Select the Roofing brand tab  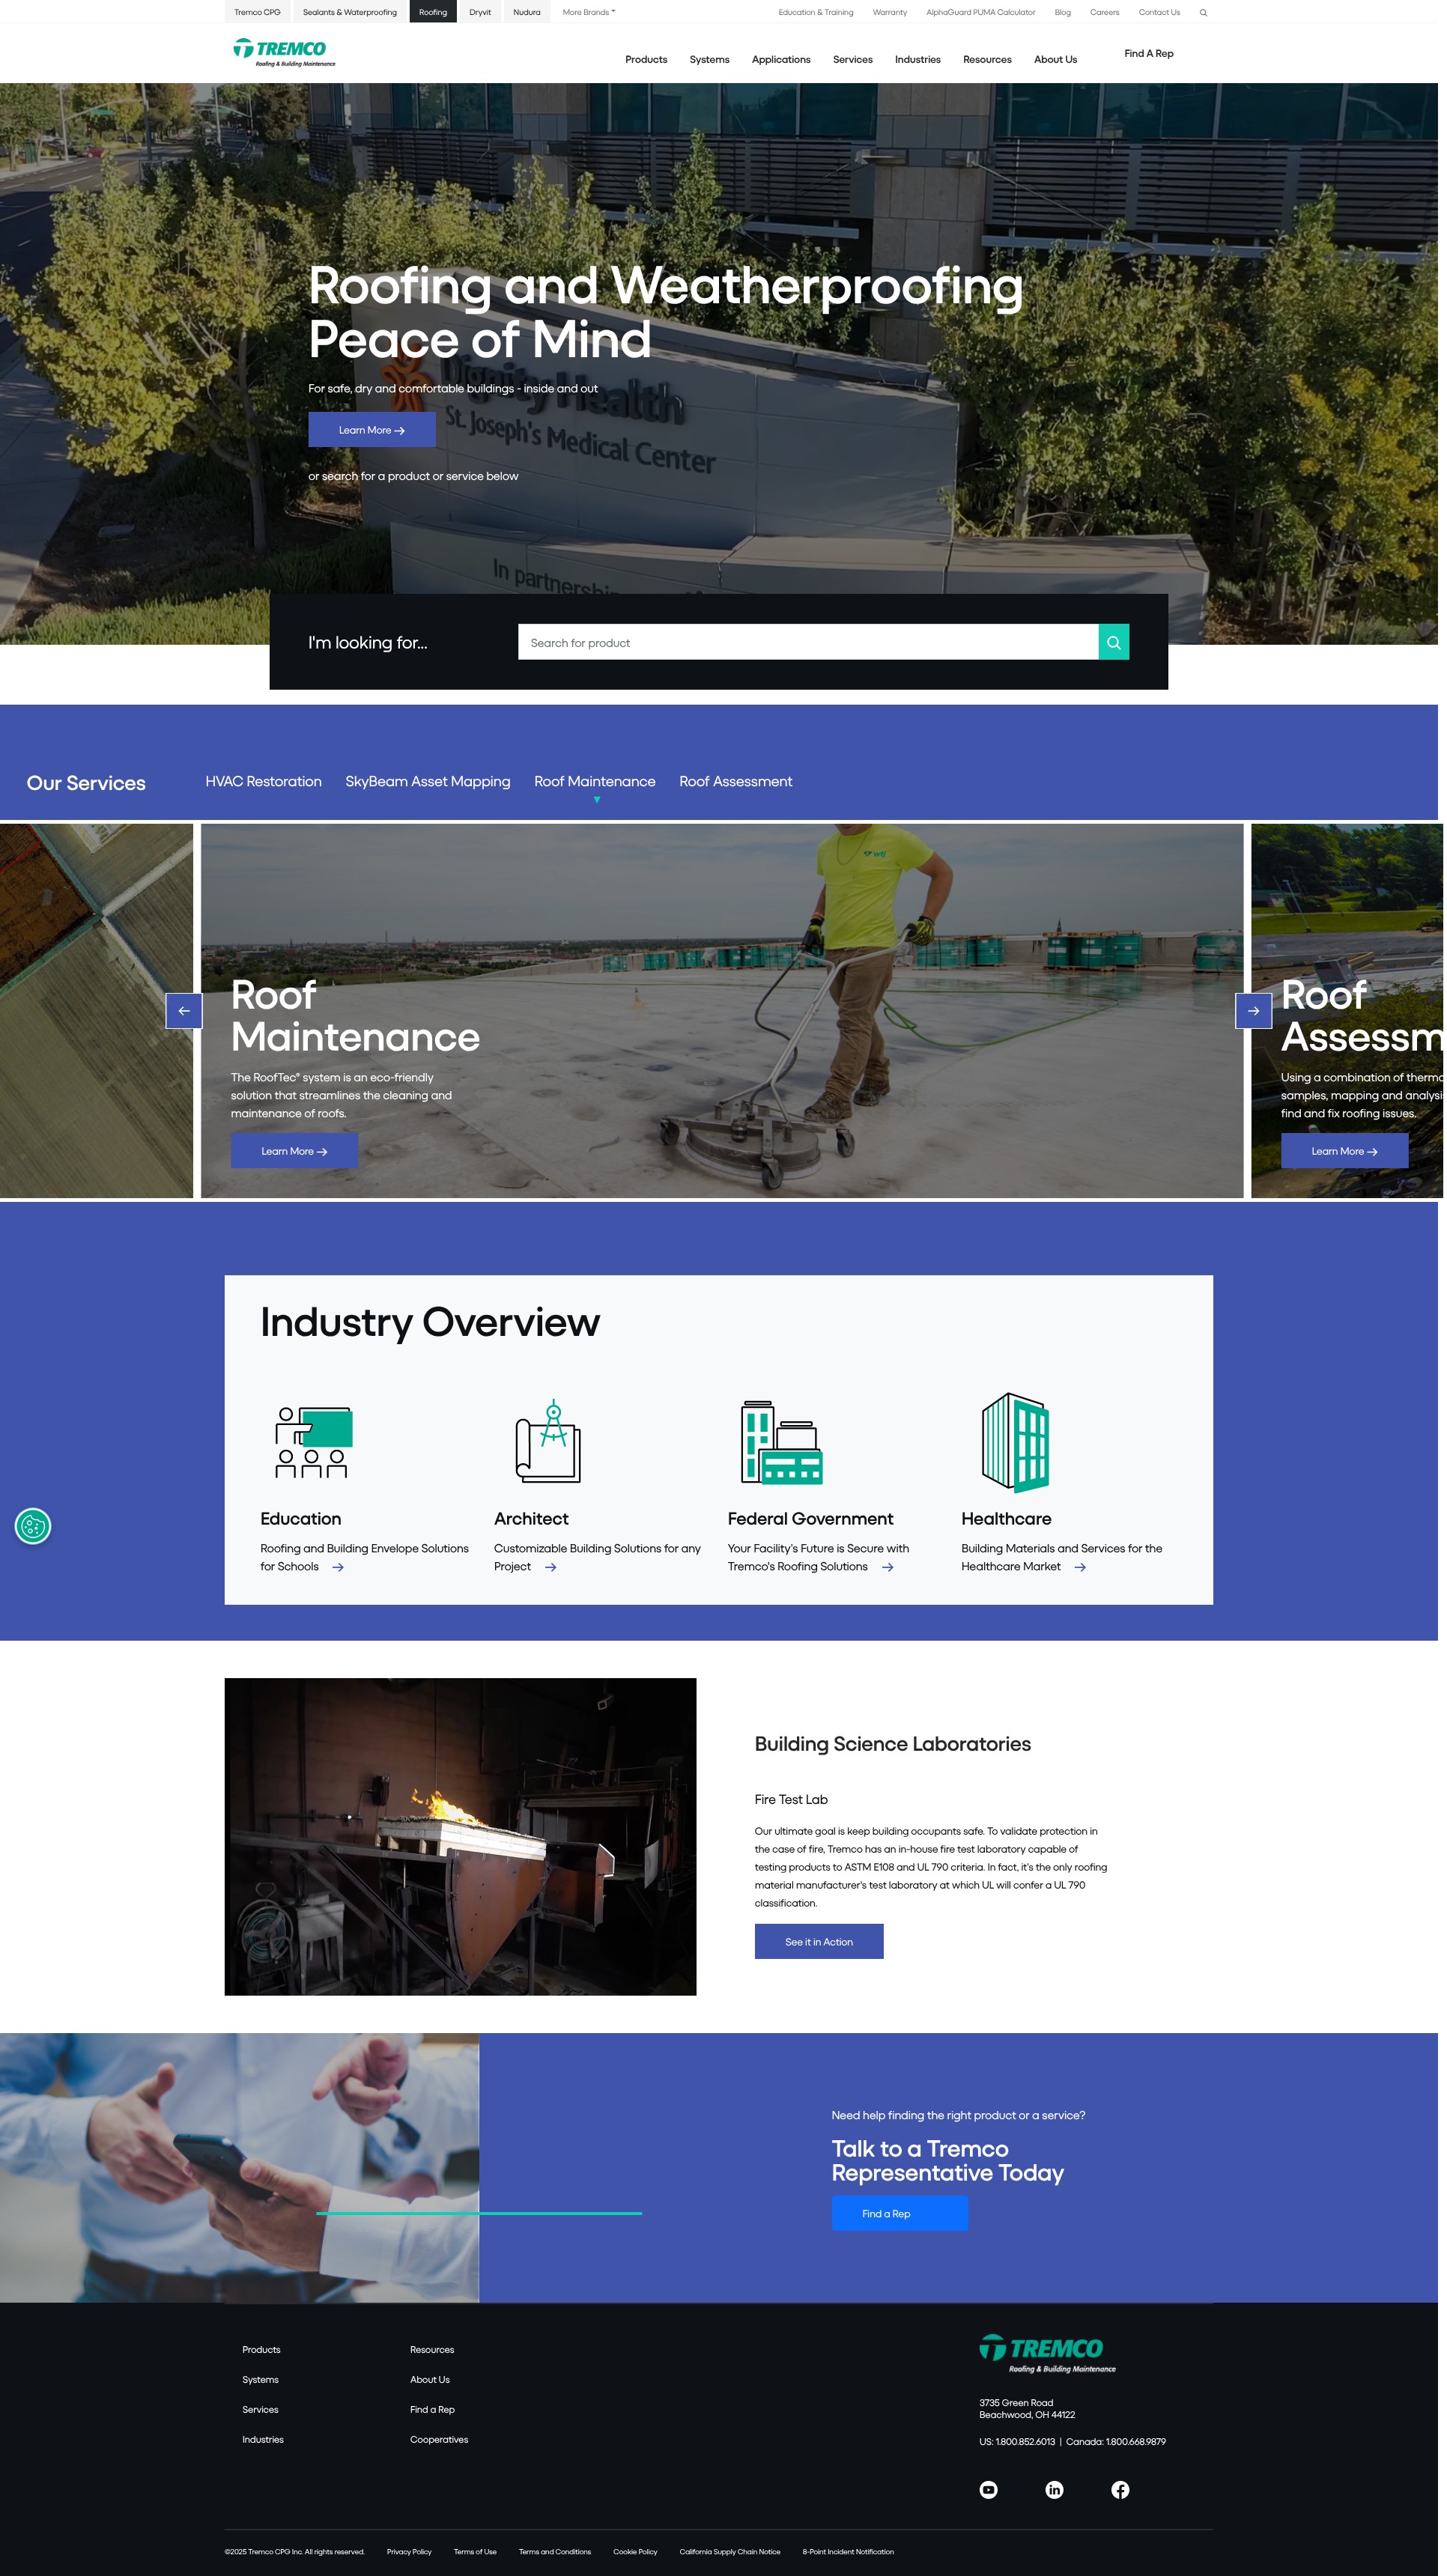[433, 12]
